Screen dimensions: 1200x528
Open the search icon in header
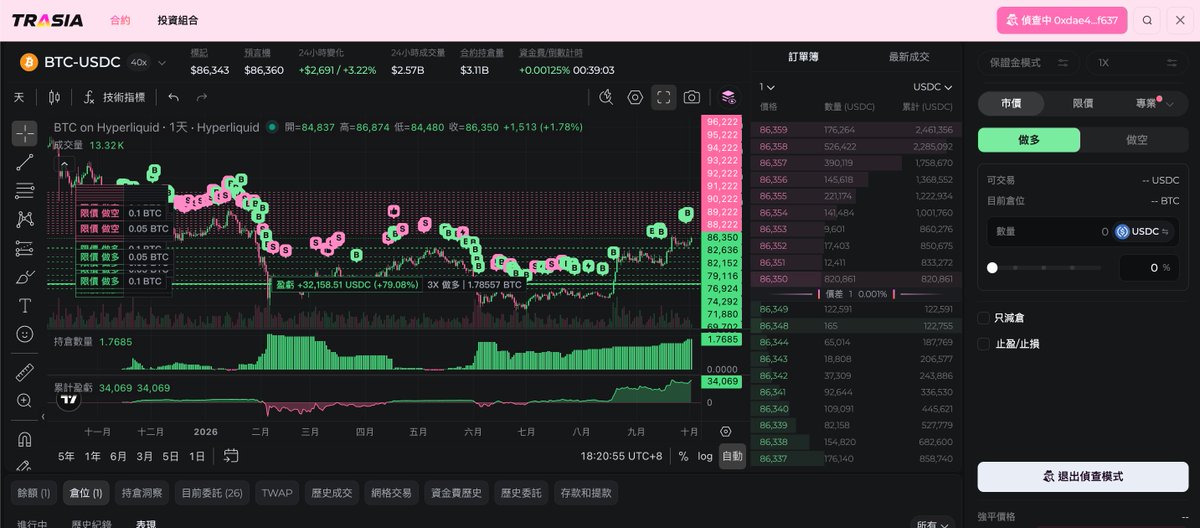(x=1147, y=20)
